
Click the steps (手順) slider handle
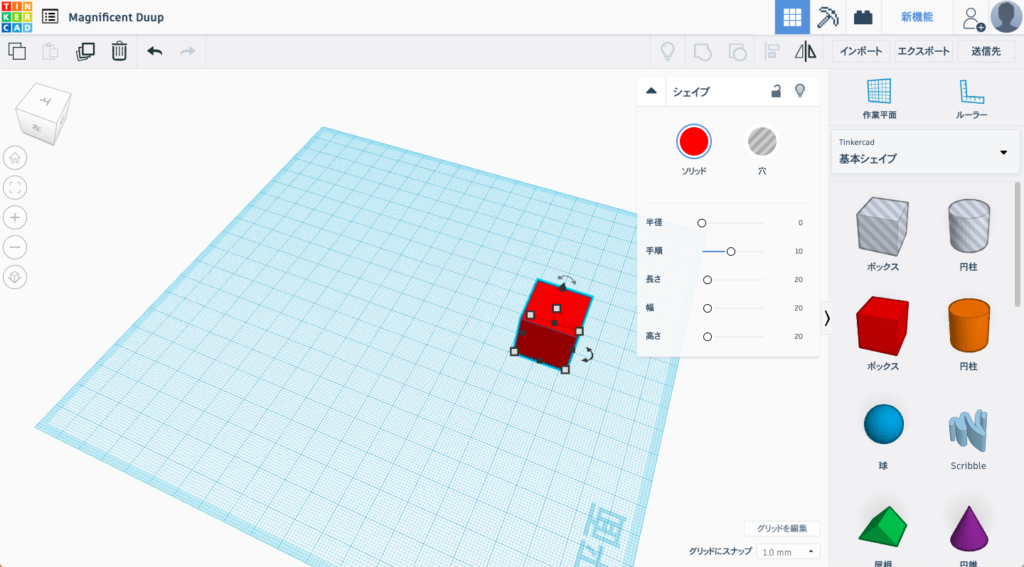[x=731, y=252]
